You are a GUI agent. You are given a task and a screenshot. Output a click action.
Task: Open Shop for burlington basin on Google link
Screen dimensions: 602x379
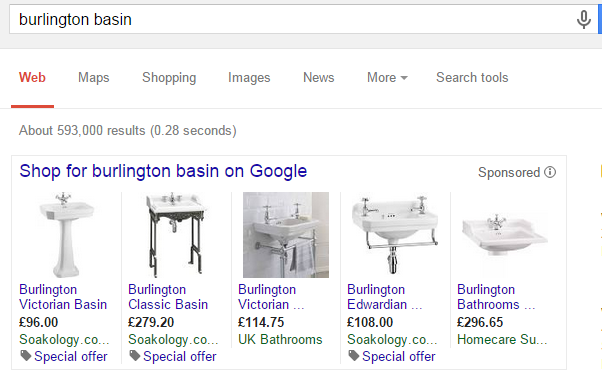click(x=163, y=171)
